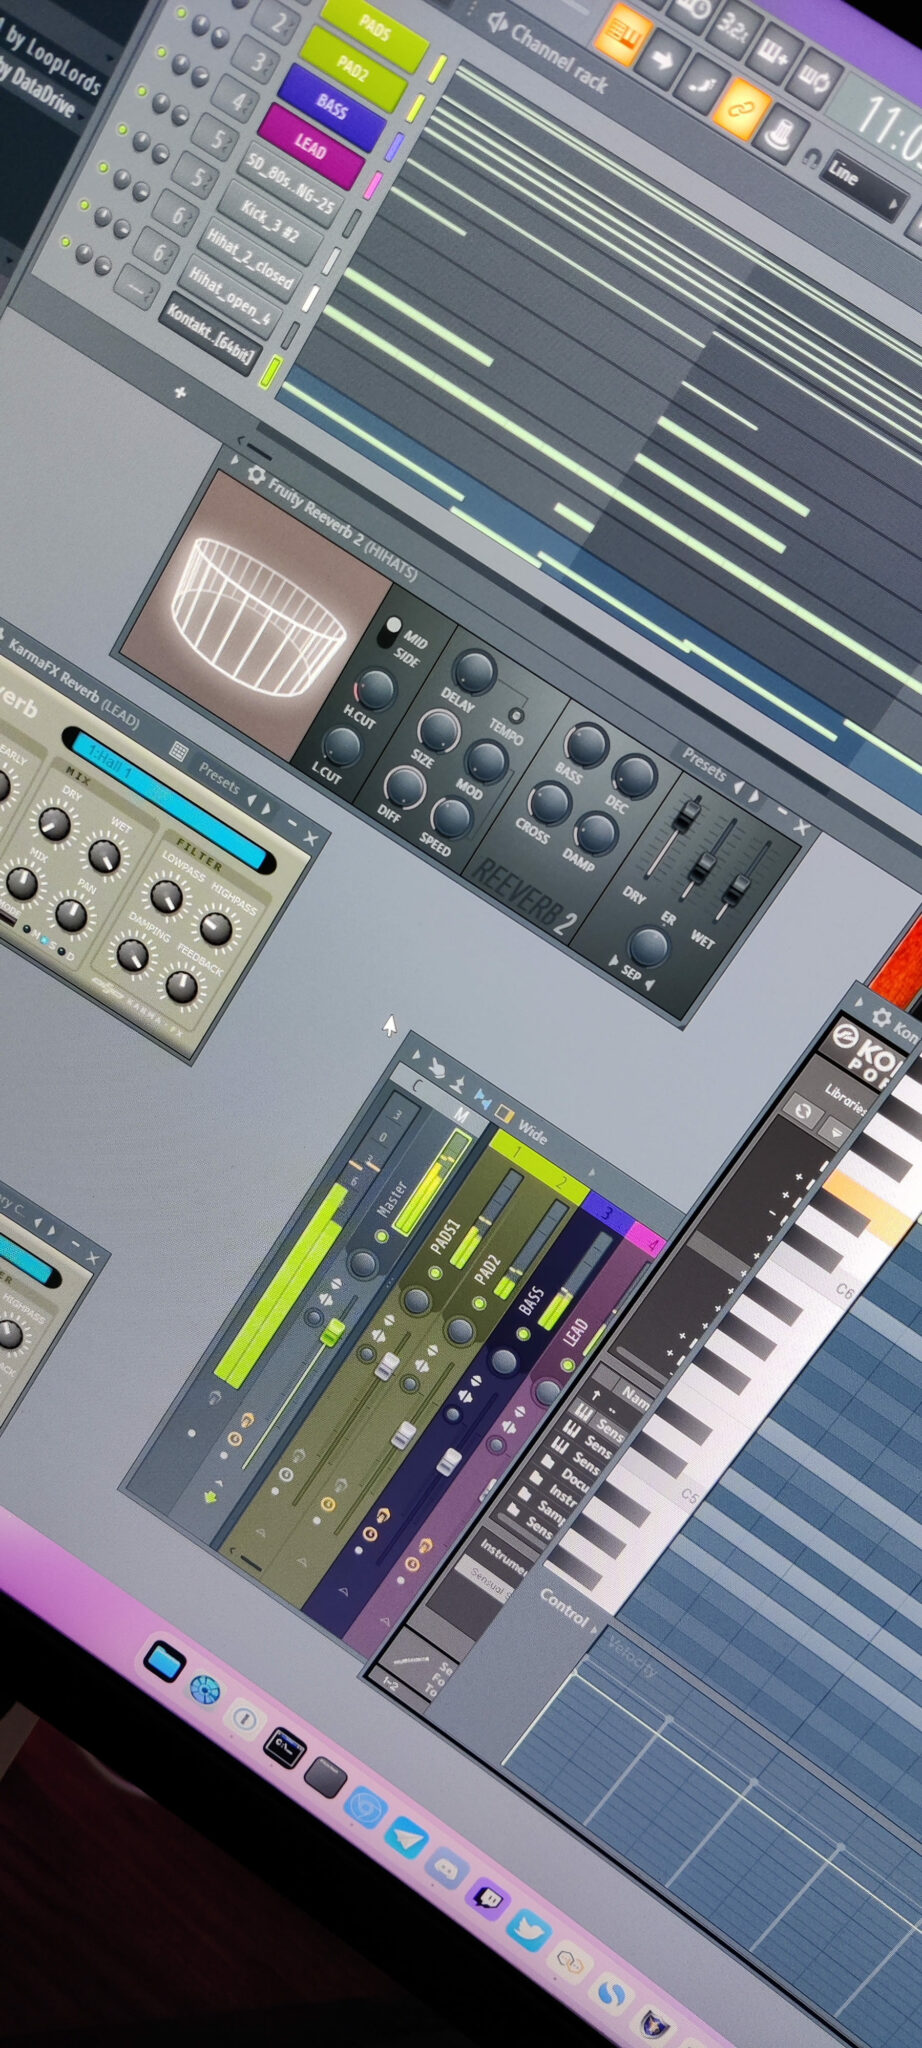This screenshot has height=2048, width=922.
Task: Click the Master track volume fader
Action: [332, 1331]
